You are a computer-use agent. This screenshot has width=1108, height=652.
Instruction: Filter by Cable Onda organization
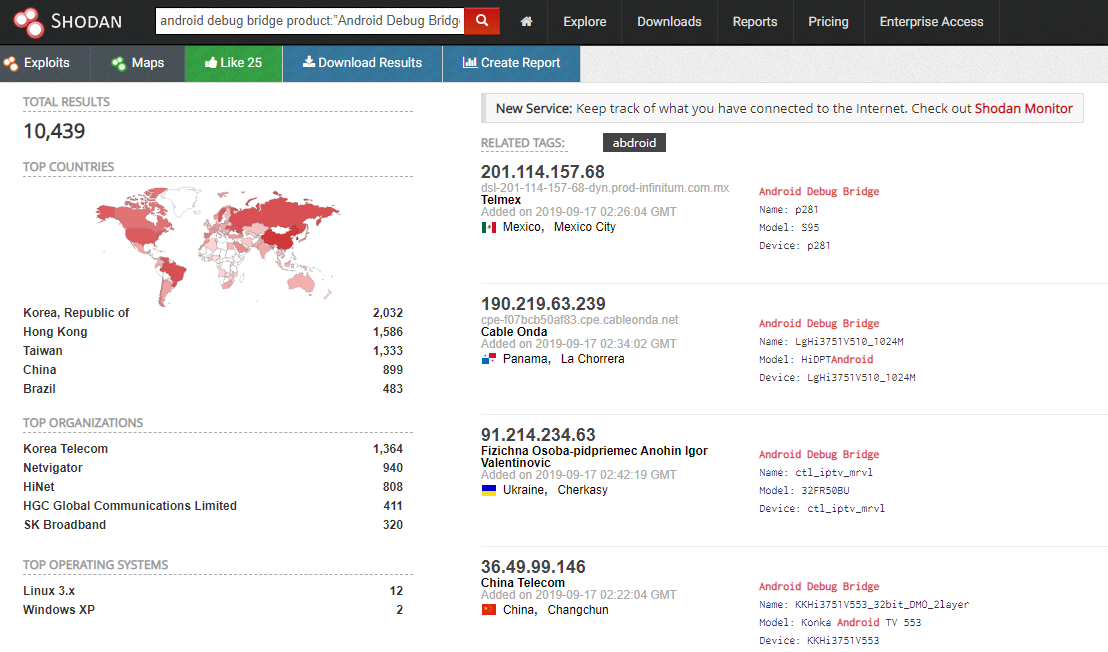(514, 332)
